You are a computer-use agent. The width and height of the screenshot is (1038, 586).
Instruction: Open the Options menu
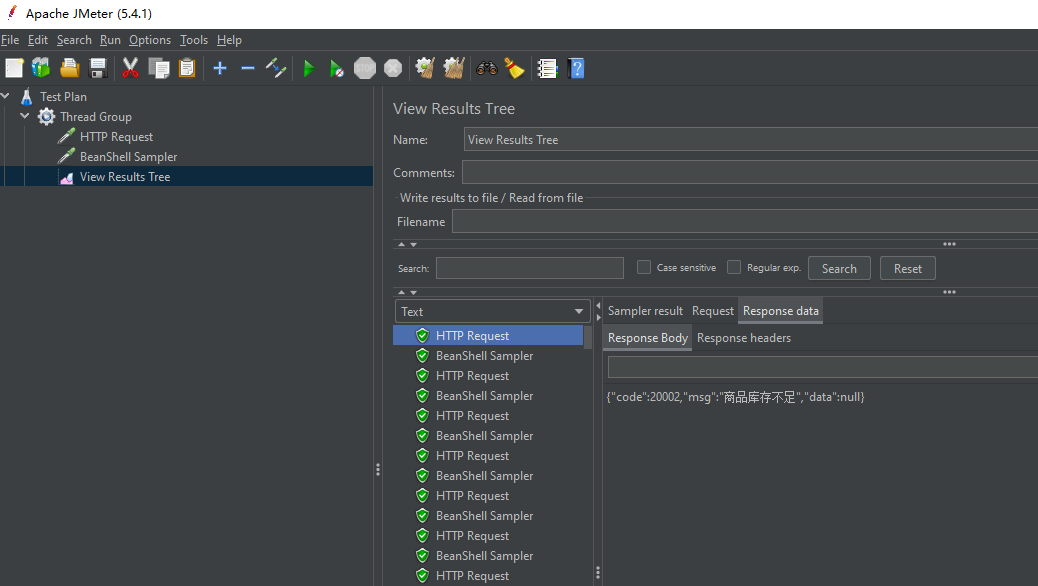[150, 40]
